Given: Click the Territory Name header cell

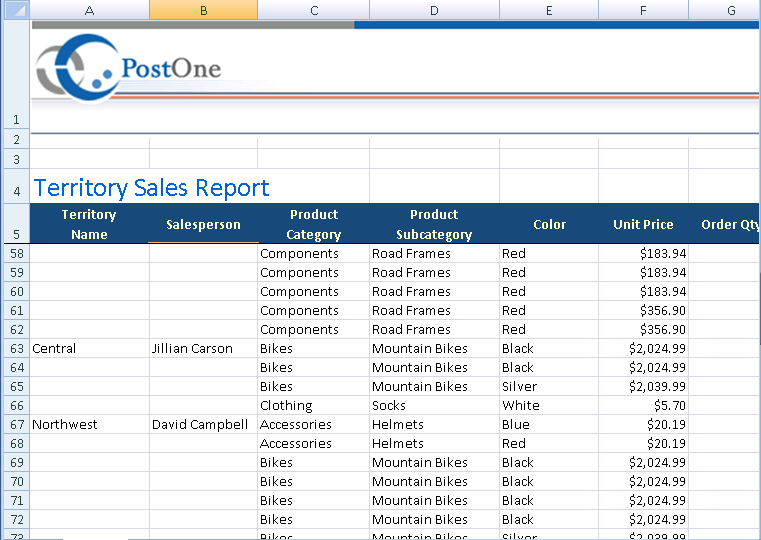Looking at the screenshot, I should tap(89, 224).
